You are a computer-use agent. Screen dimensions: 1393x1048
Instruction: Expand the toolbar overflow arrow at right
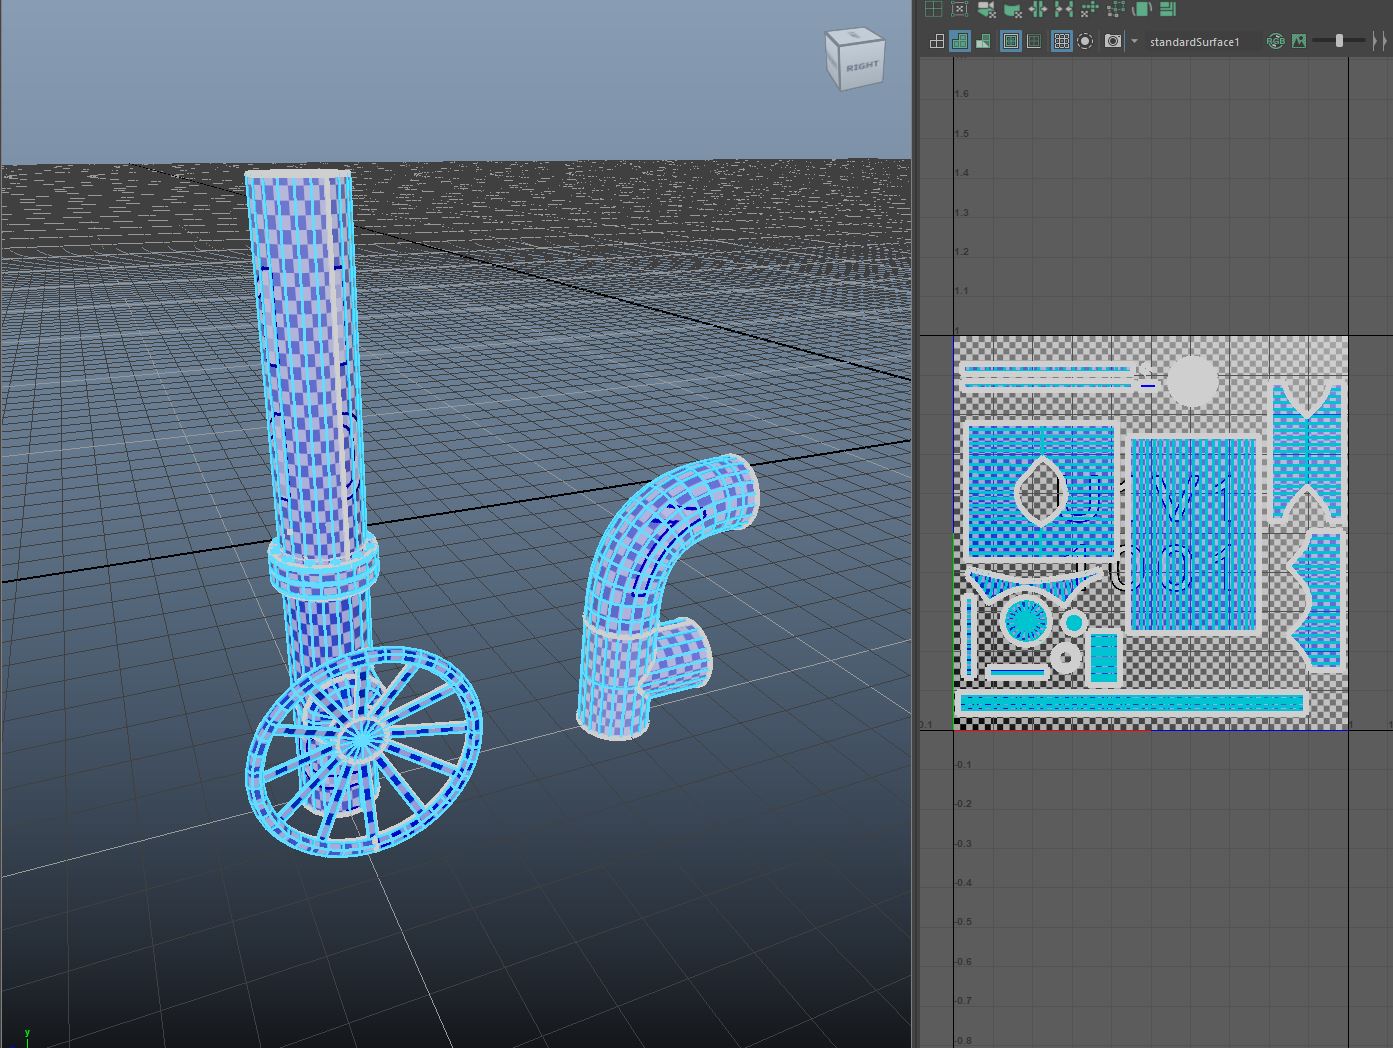coord(1385,41)
